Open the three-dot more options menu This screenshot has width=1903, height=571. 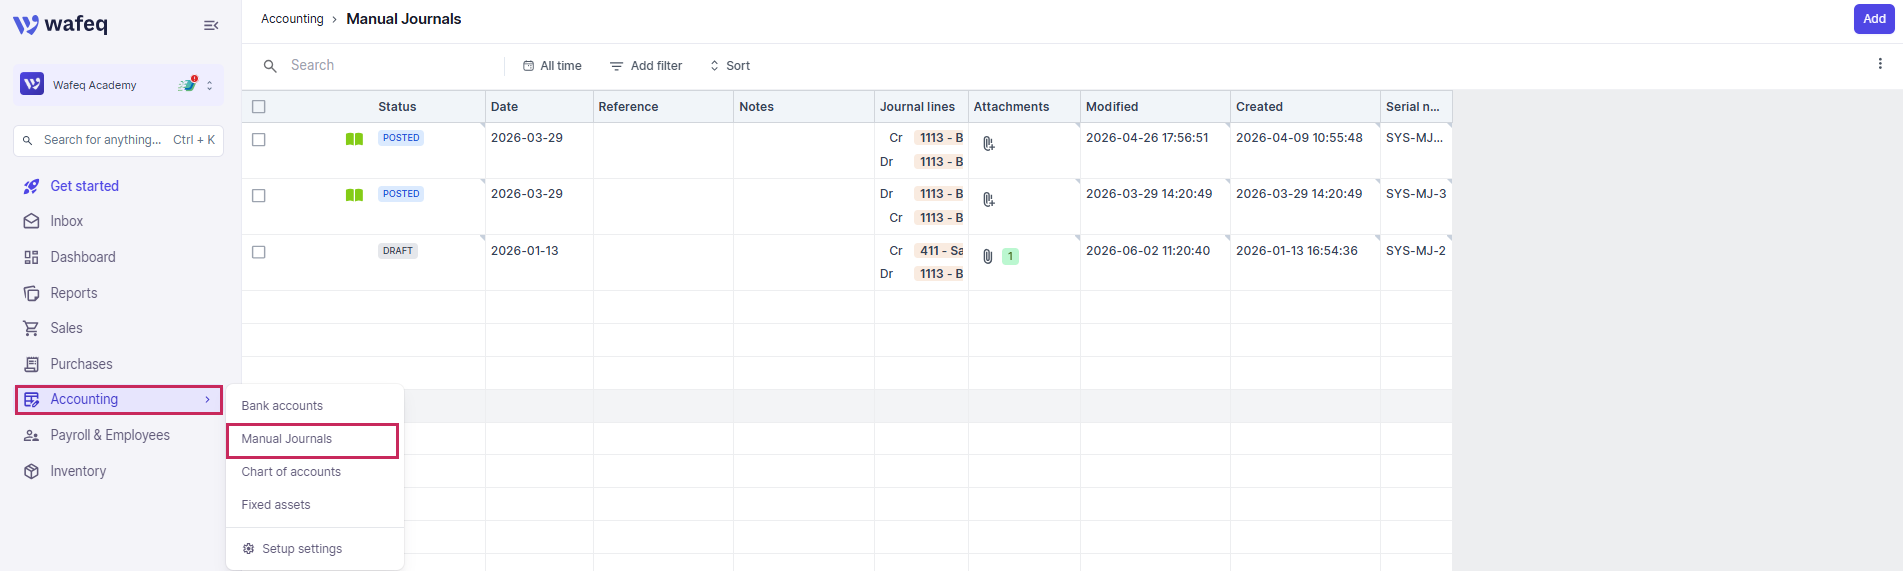click(x=1880, y=64)
